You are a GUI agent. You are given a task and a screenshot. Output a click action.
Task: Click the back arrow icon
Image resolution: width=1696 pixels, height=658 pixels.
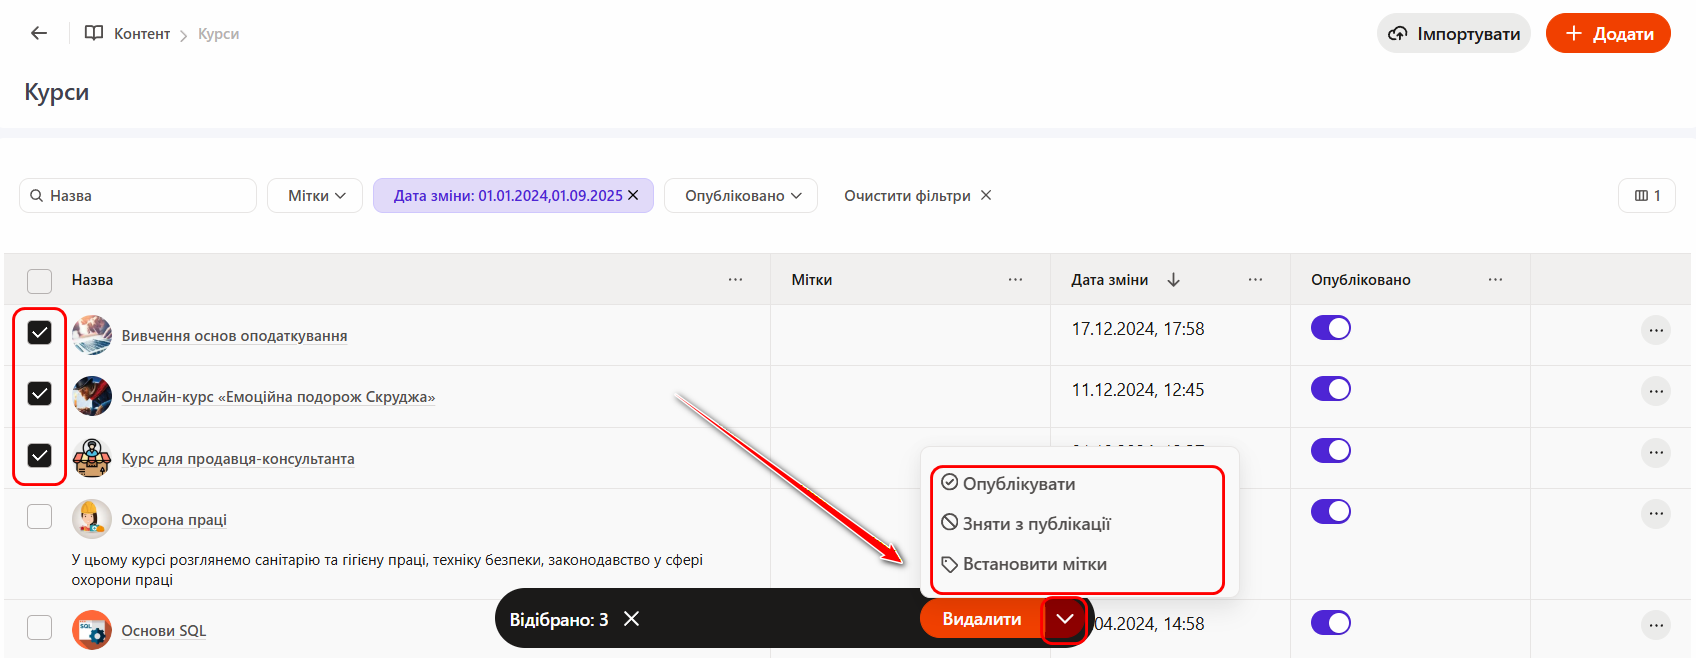39,33
